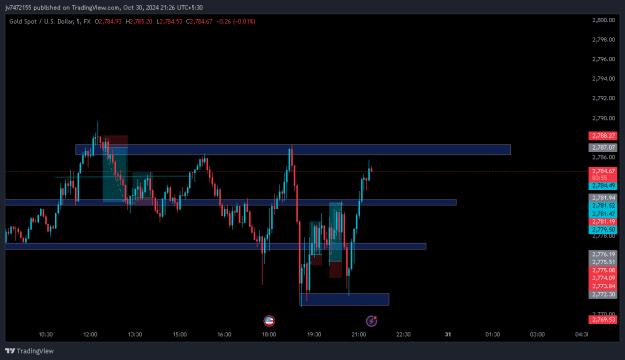Click the 31 date label on time axis
Screen dimensions: 625x360
[448, 334]
